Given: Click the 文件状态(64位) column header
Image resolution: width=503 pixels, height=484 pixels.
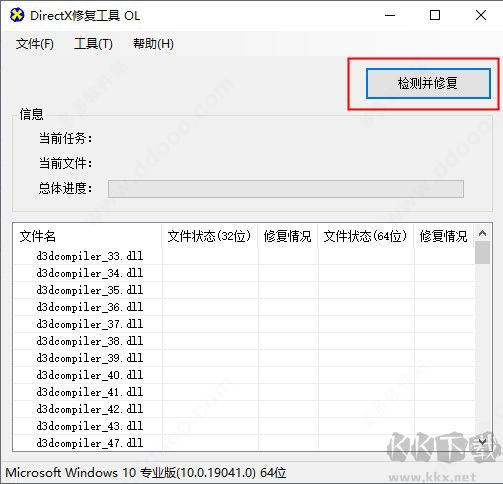Looking at the screenshot, I should click(366, 236).
